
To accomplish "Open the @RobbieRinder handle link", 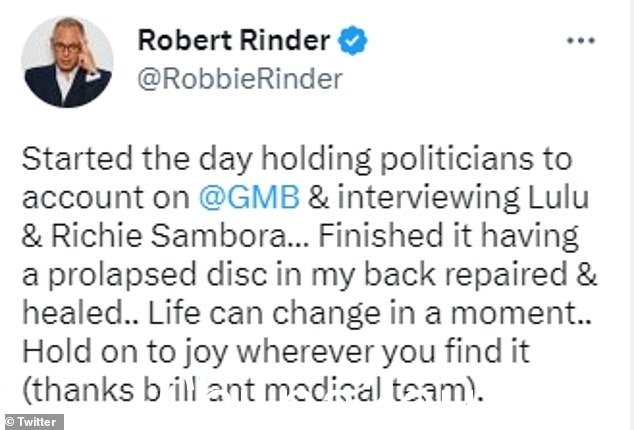I will pyautogui.click(x=240, y=79).
